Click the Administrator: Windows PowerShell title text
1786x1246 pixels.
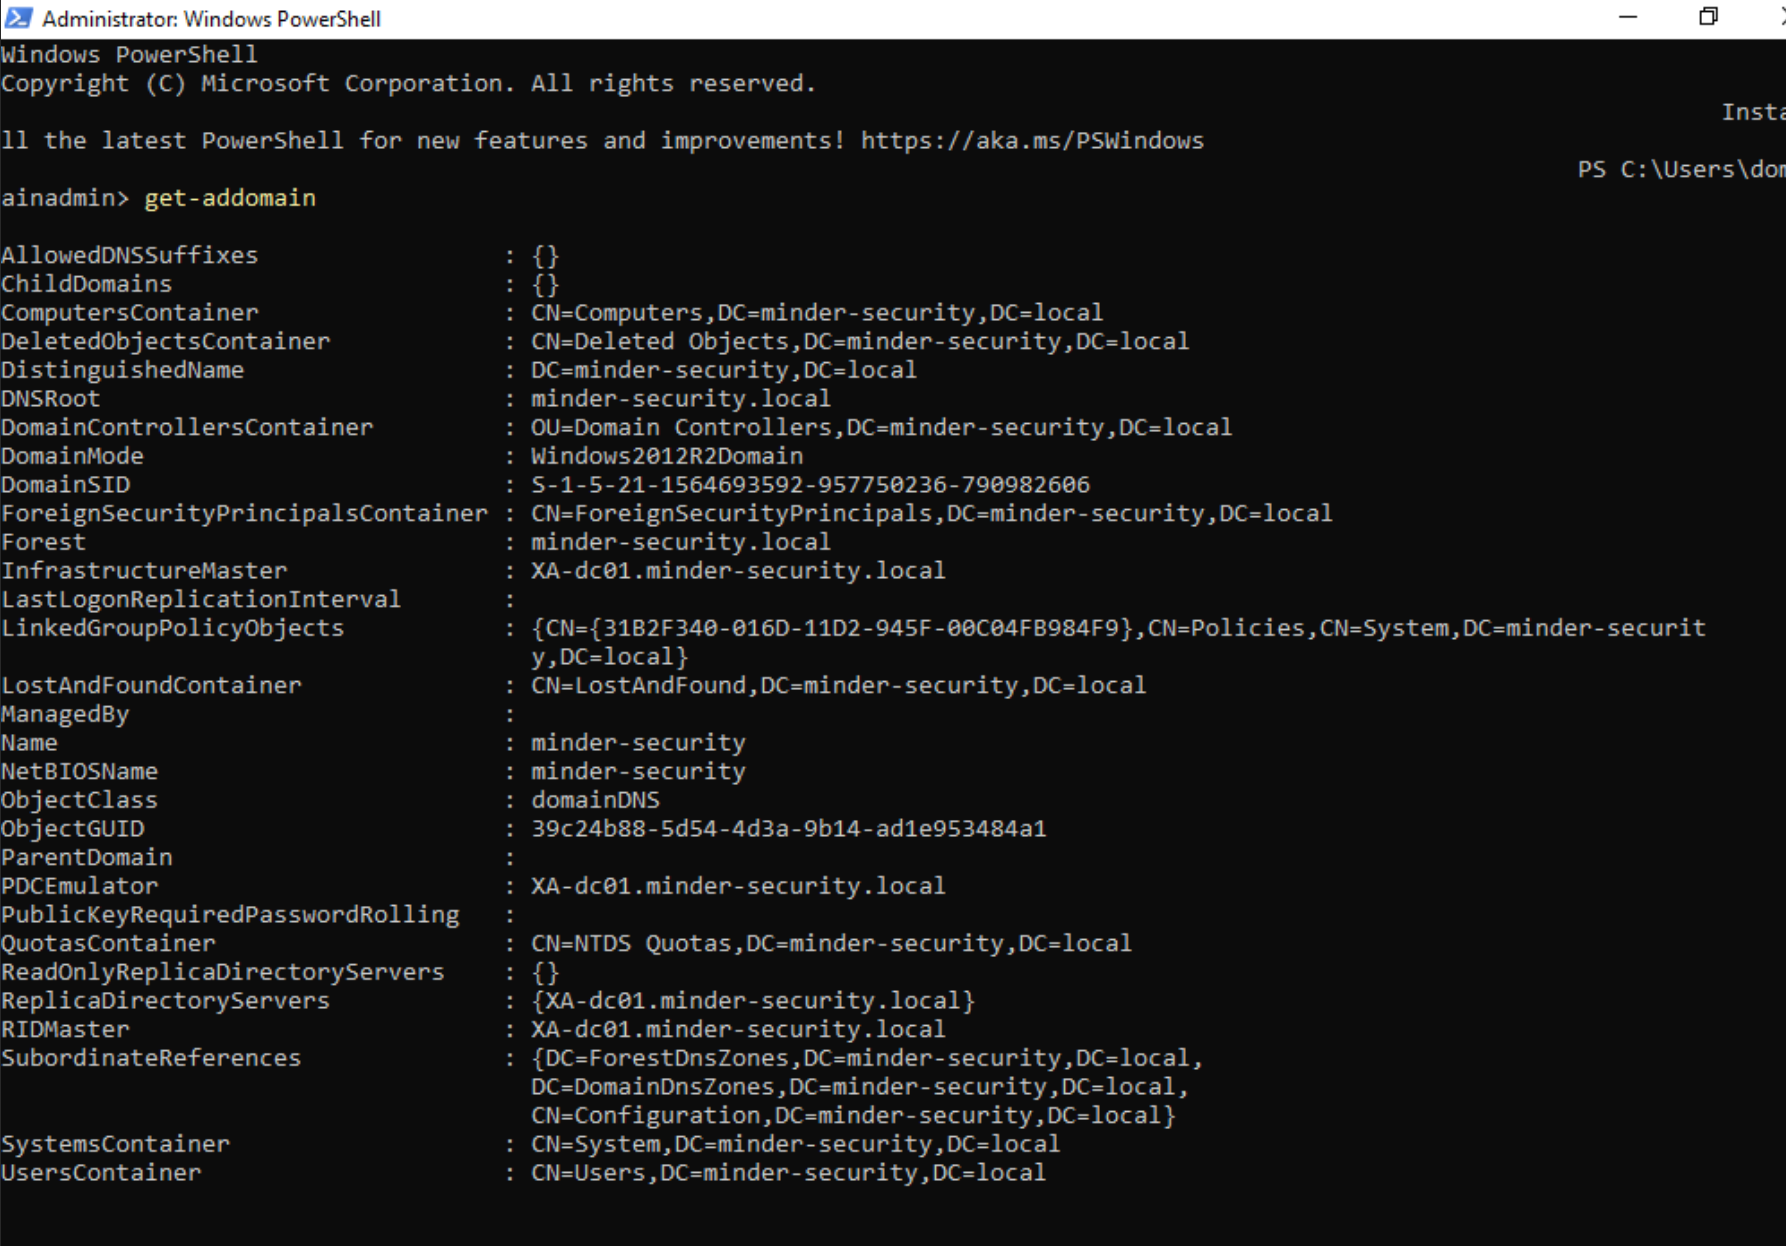pos(211,19)
